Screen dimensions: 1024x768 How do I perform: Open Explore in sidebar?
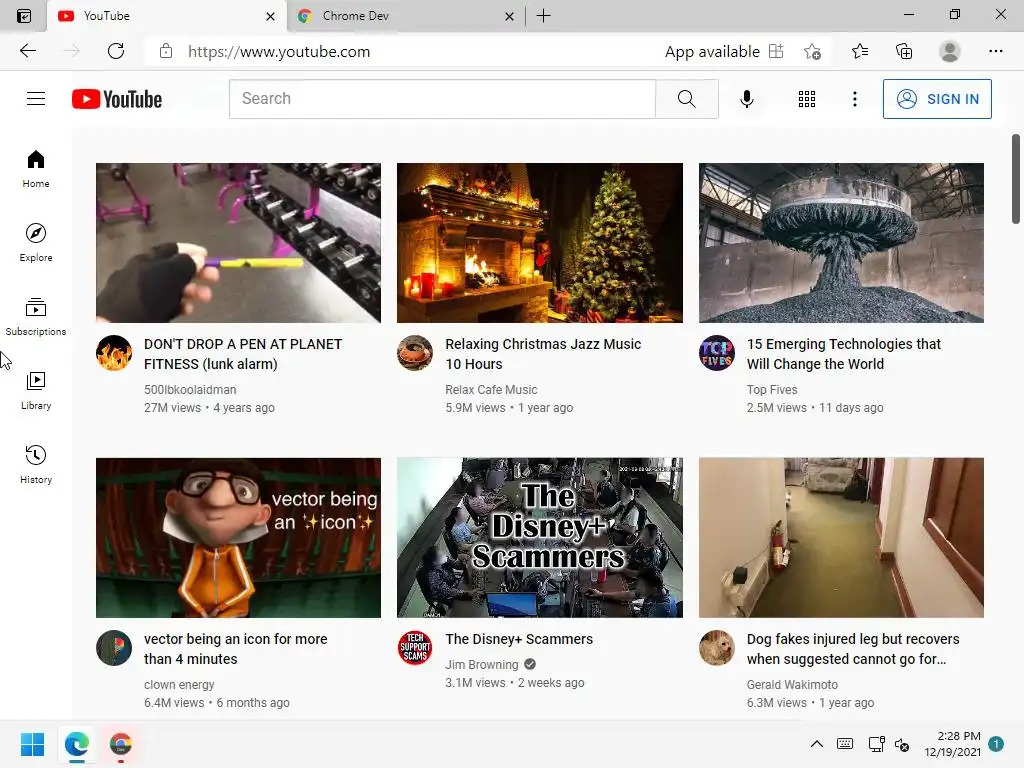click(x=36, y=242)
